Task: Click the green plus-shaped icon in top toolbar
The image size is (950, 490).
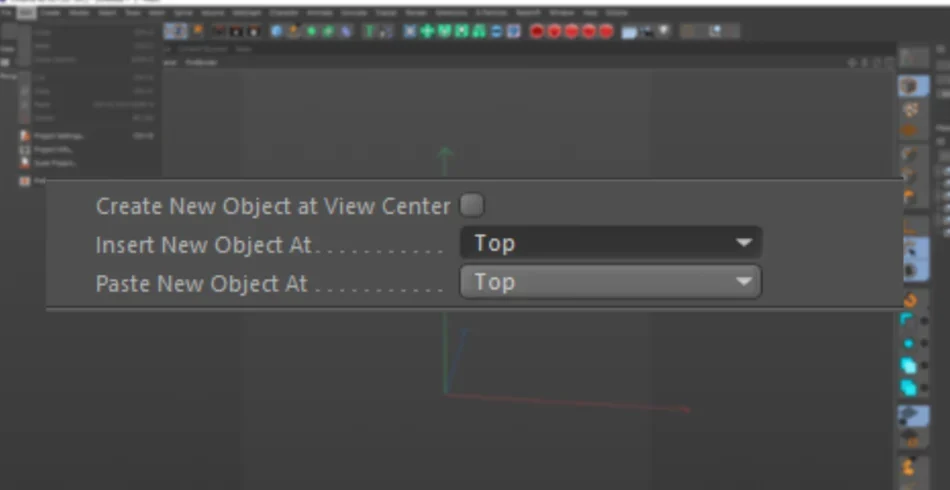Action: [x=427, y=31]
